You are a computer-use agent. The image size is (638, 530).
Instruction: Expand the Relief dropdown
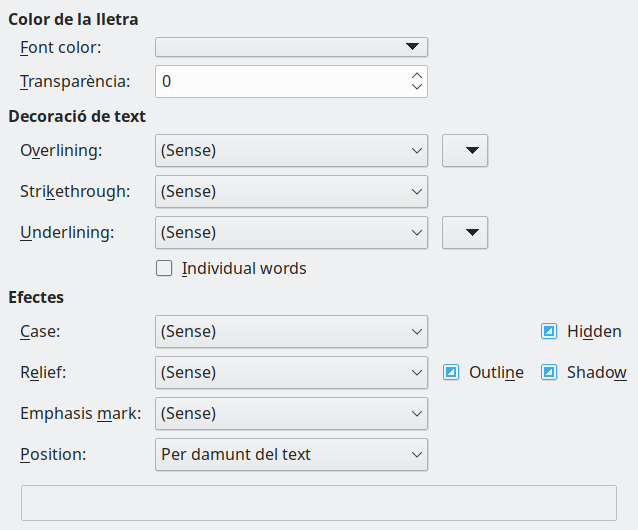291,372
